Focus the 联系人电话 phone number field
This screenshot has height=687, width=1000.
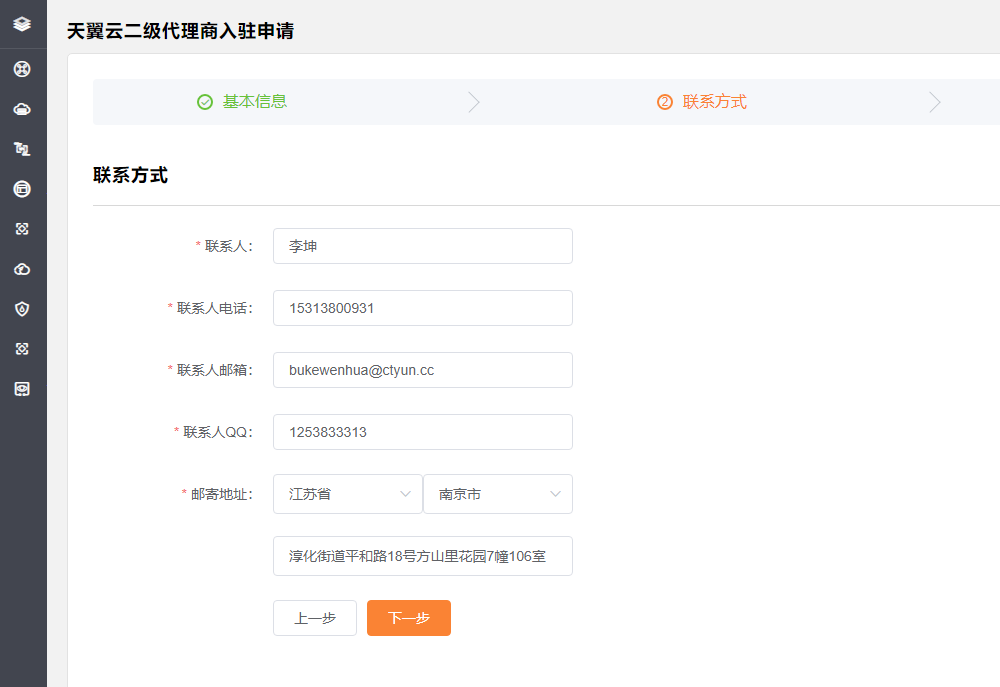click(422, 308)
